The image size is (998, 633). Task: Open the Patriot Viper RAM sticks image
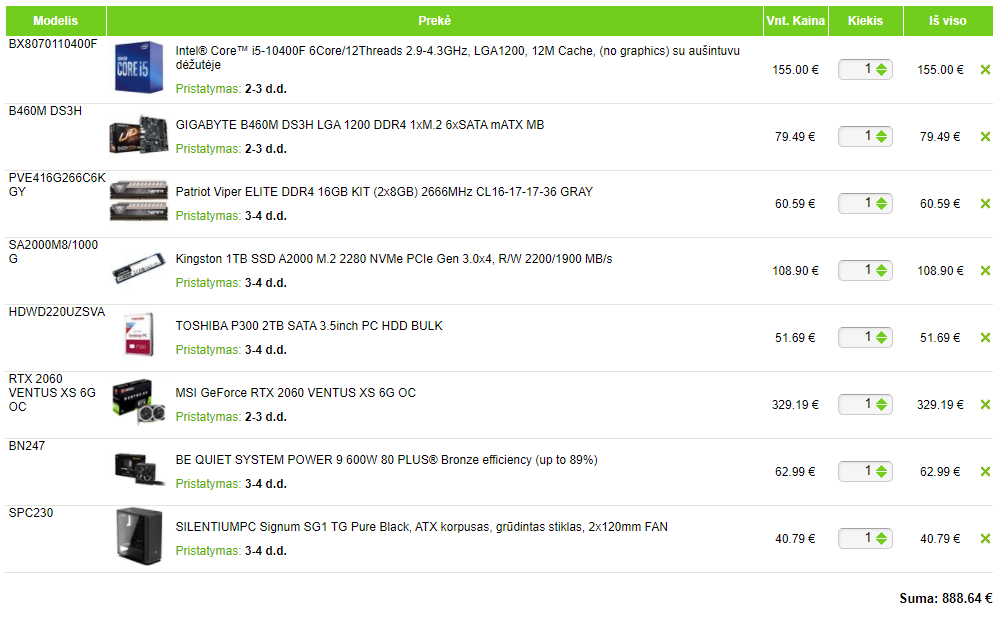pos(139,202)
